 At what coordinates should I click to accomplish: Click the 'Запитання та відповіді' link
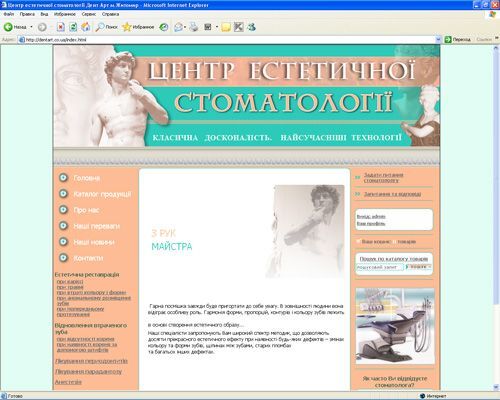point(392,194)
